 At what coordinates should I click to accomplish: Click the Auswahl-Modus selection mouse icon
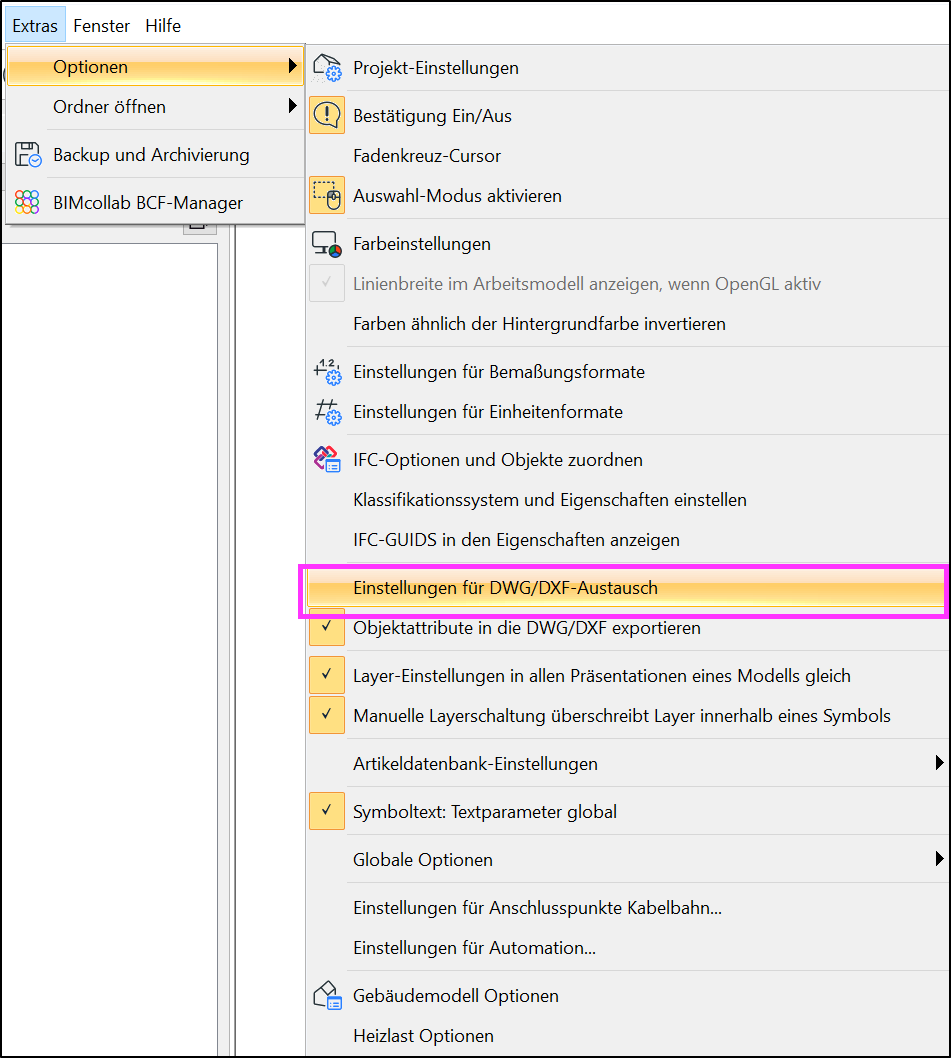327,196
